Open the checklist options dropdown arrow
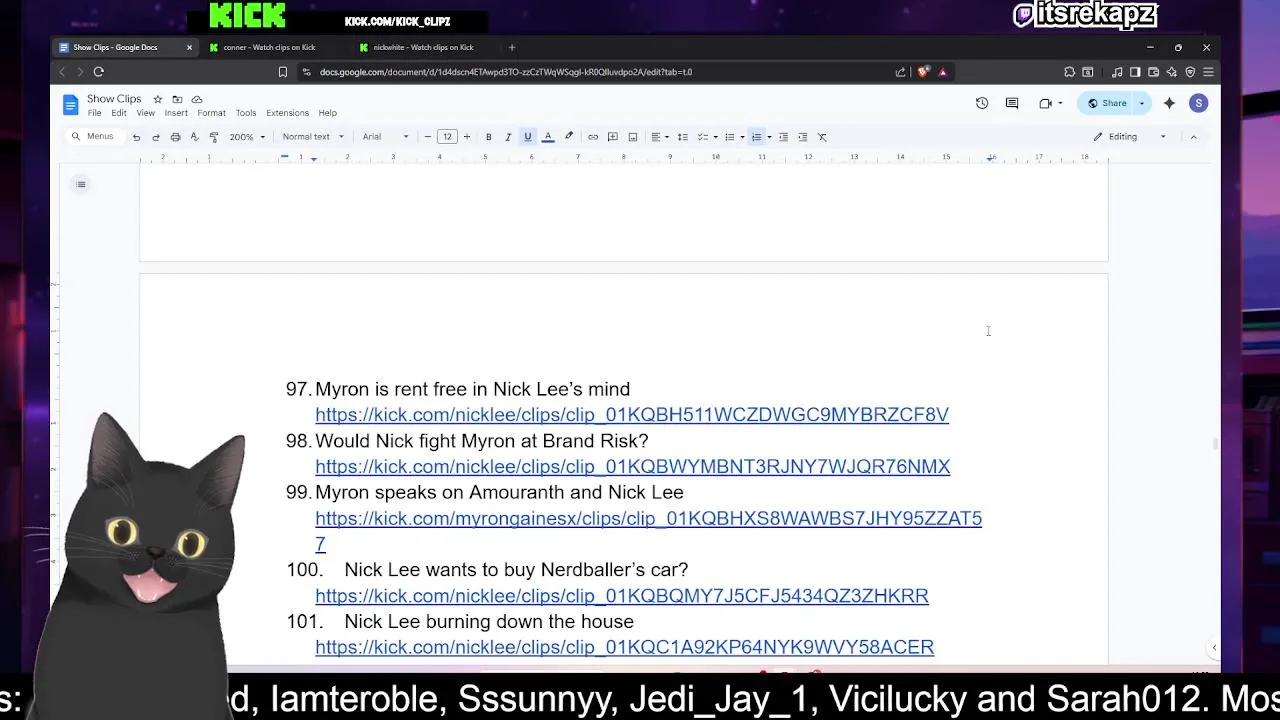 coord(716,137)
